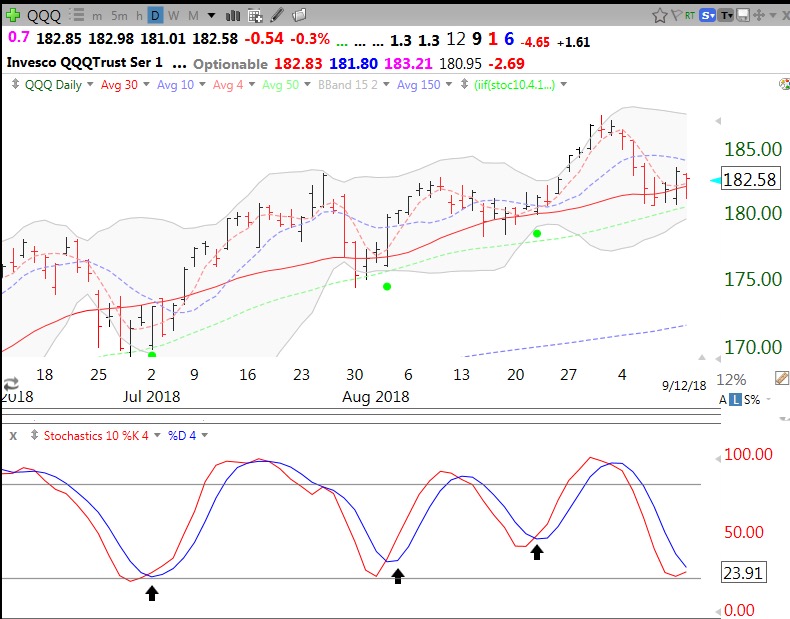The image size is (790, 619).
Task: Open the chart templates folder icon
Action: coord(299,16)
